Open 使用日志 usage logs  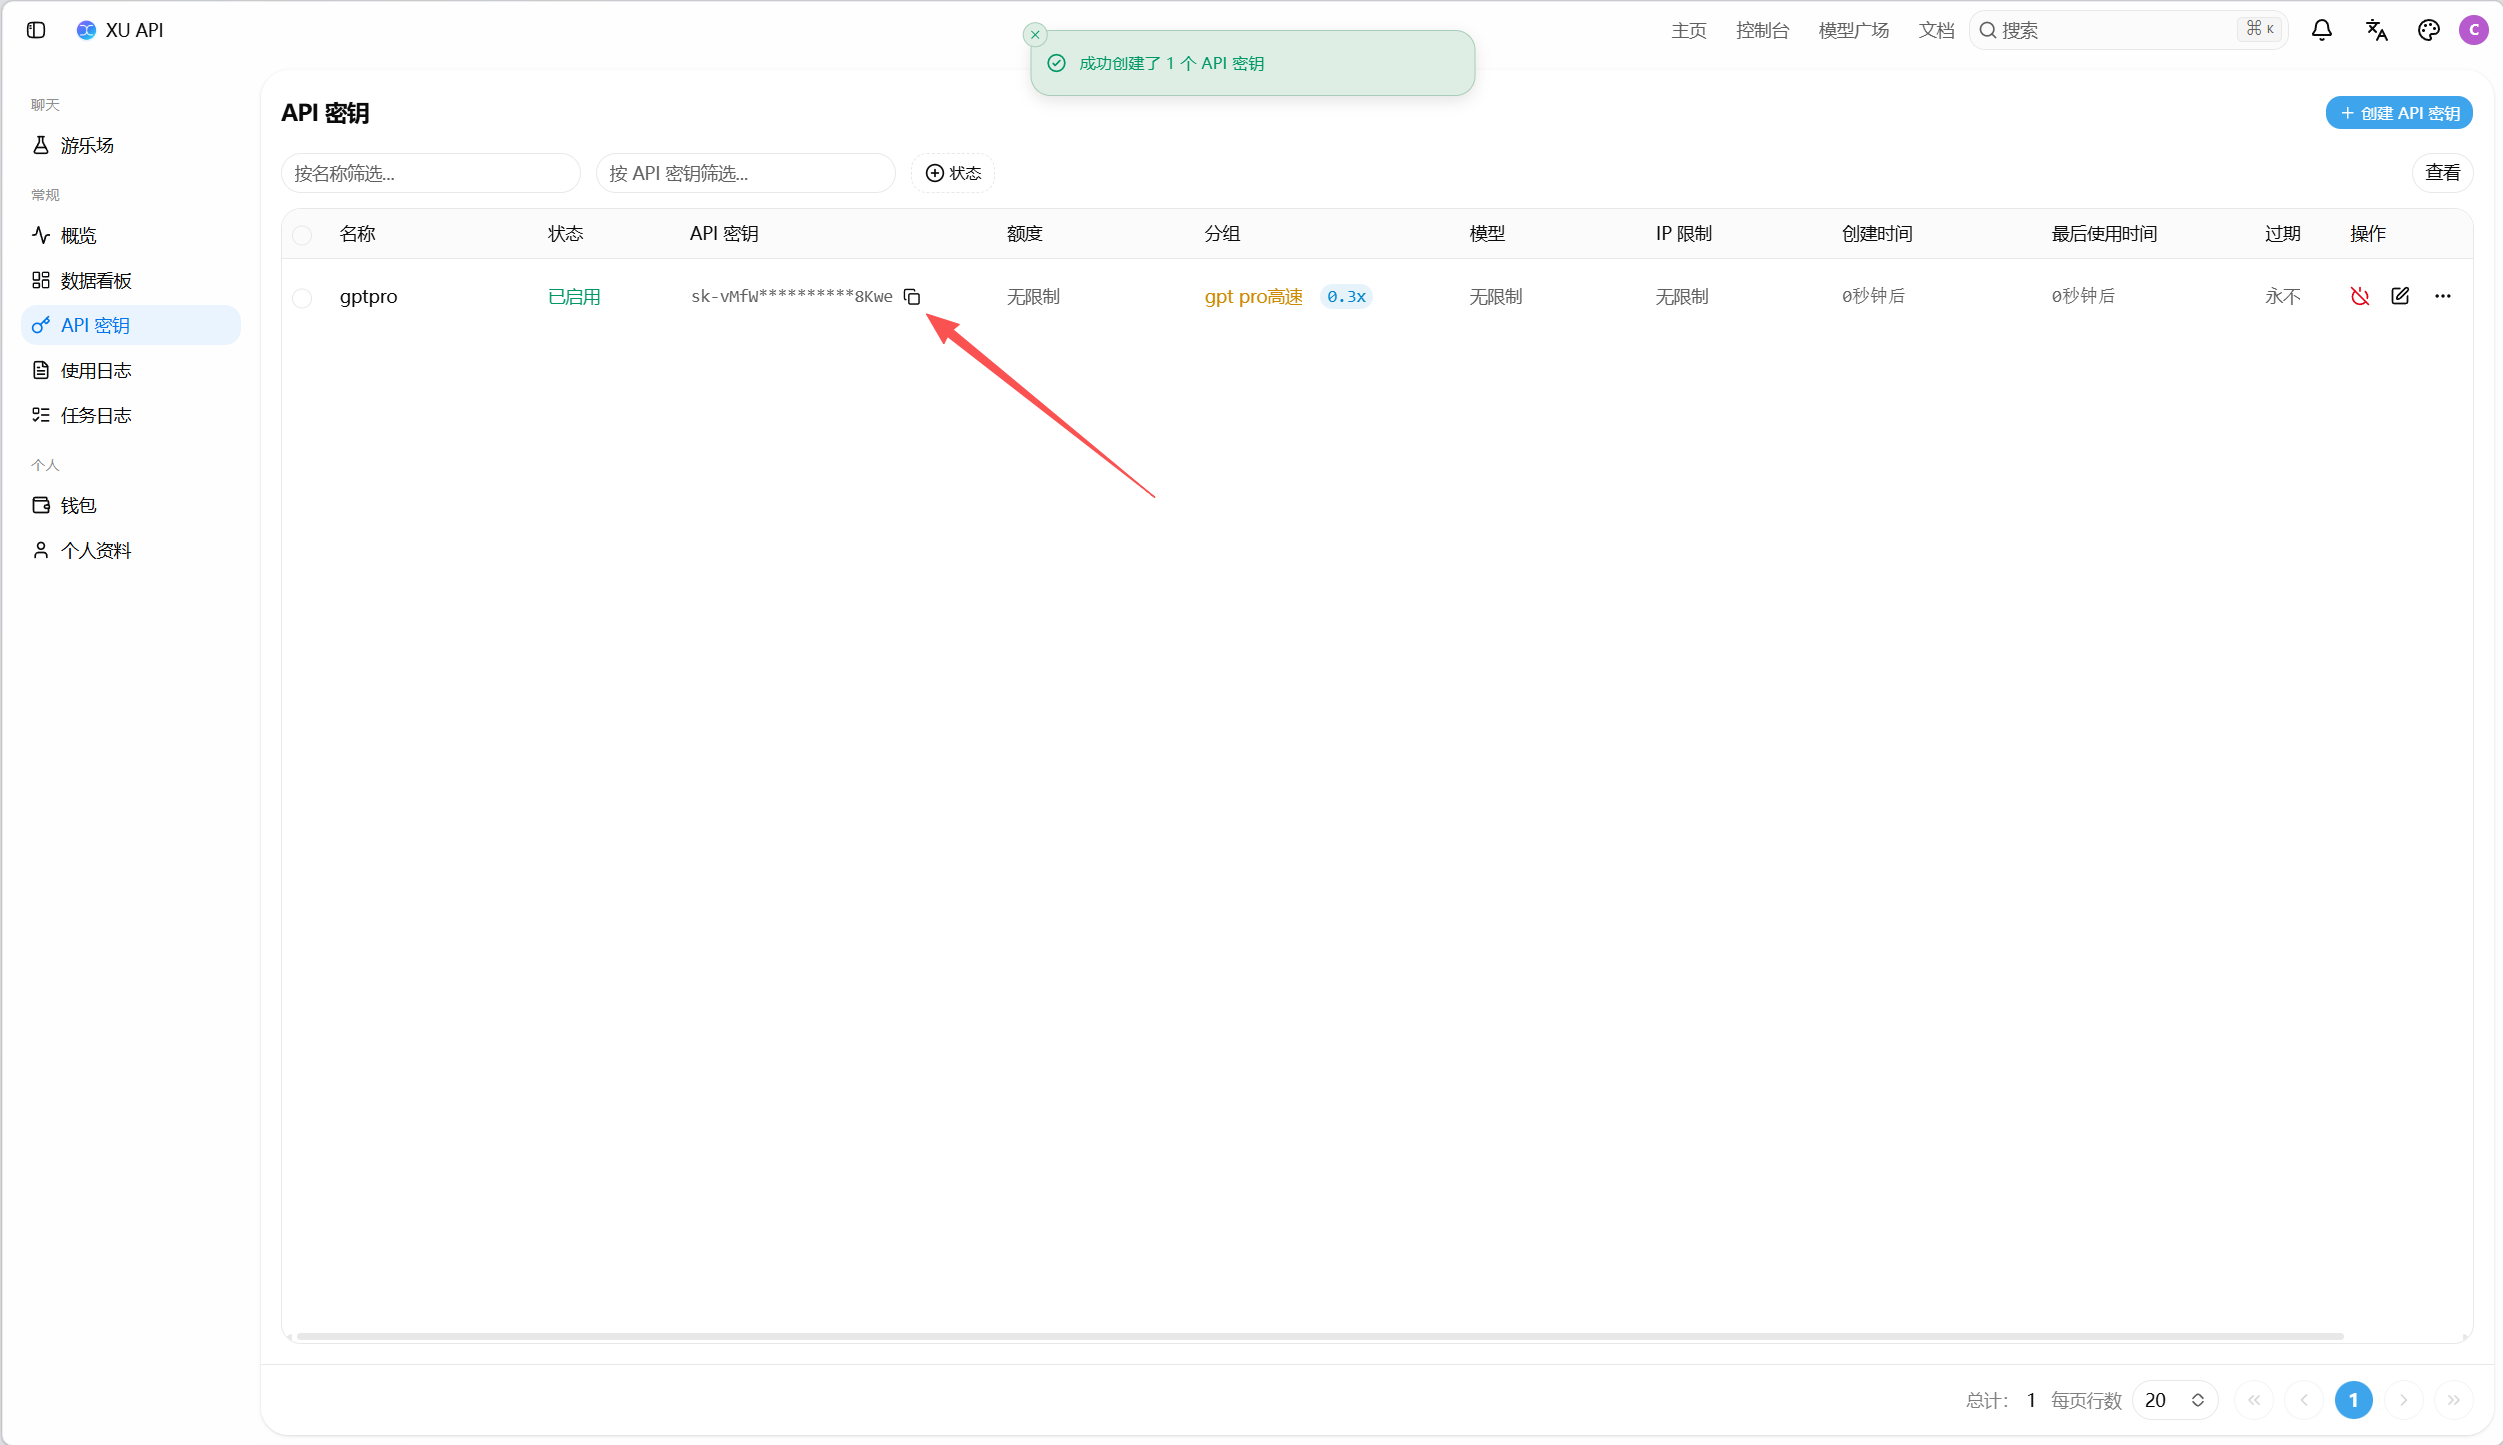pyautogui.click(x=131, y=370)
